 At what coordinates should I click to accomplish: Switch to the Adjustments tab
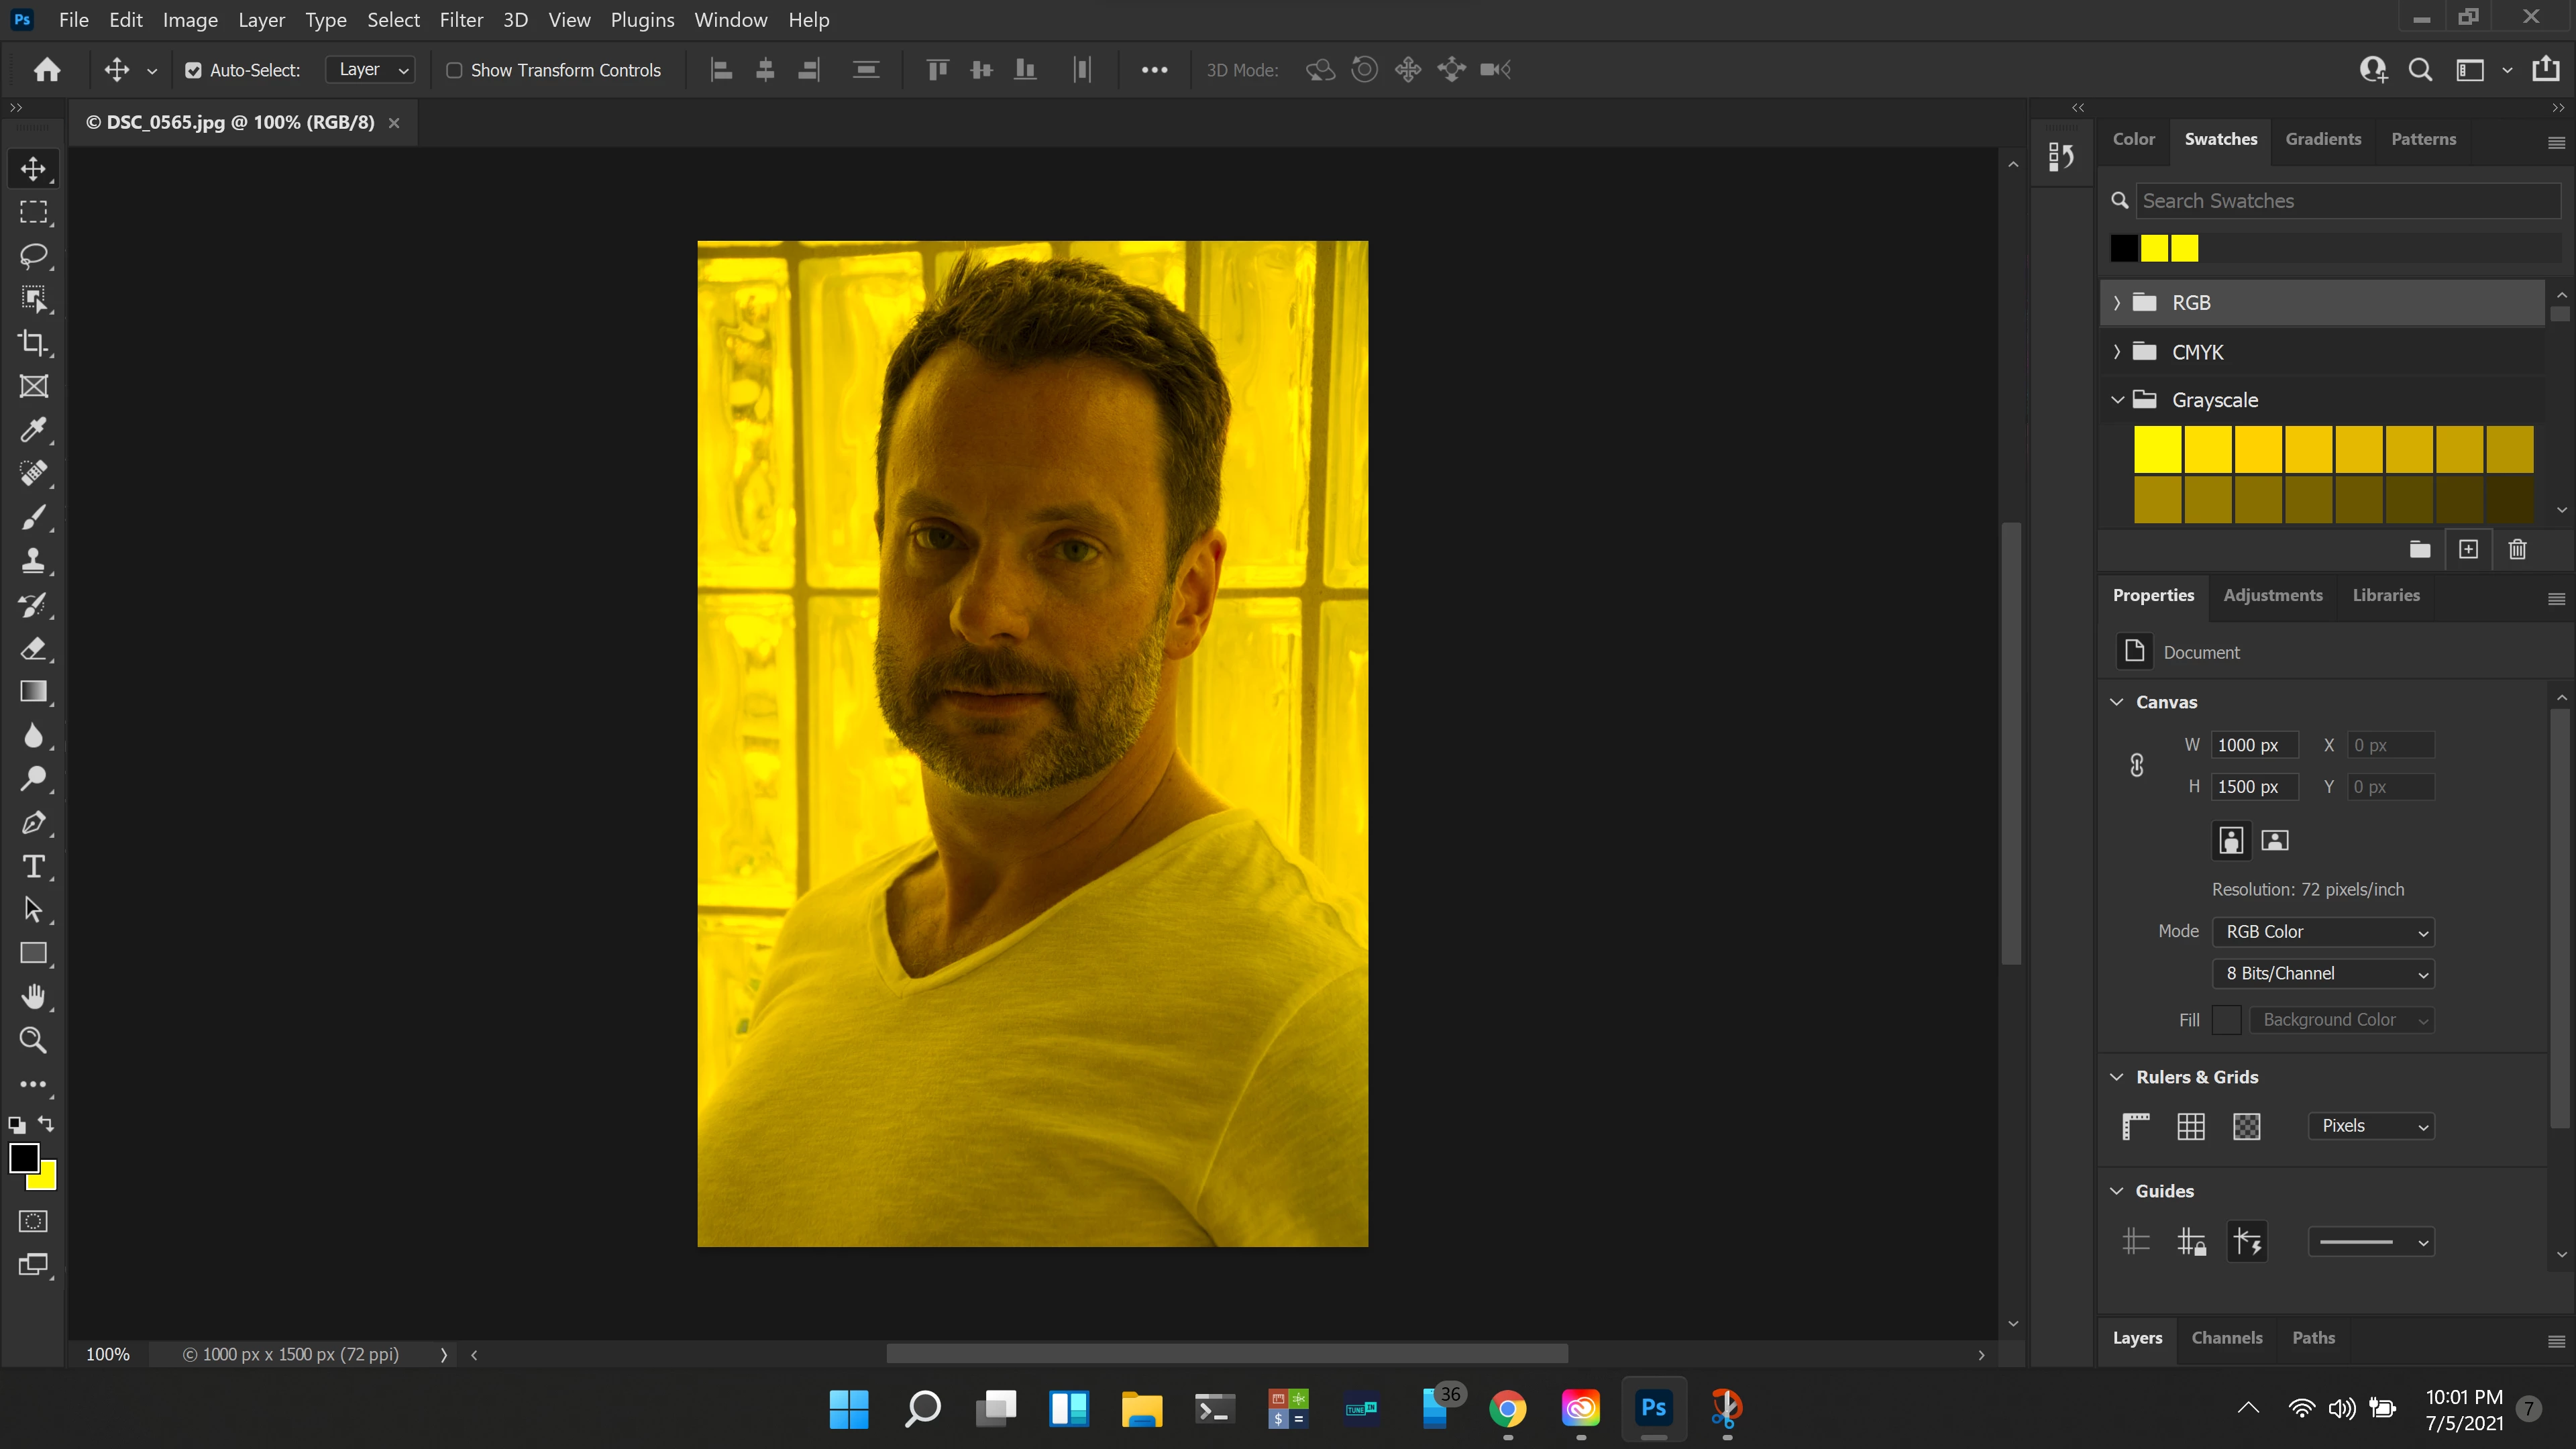(2272, 595)
